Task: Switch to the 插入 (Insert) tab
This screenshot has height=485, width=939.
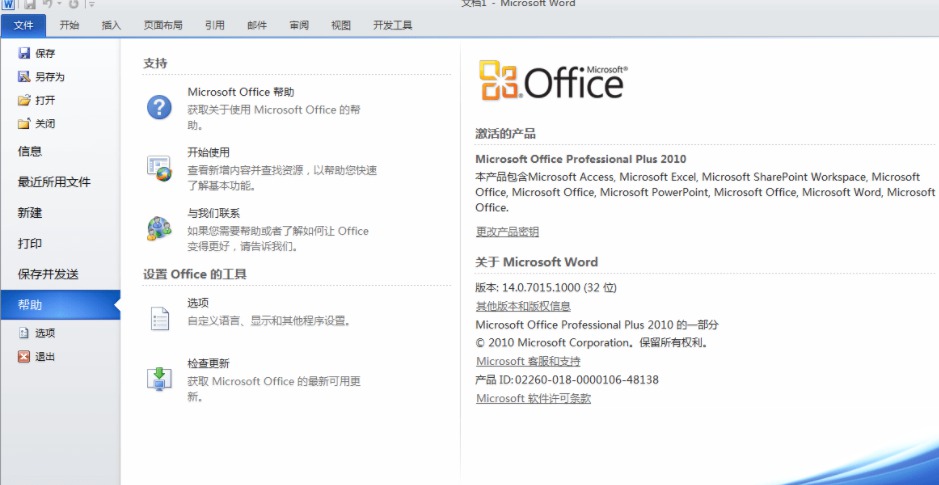Action: click(111, 25)
